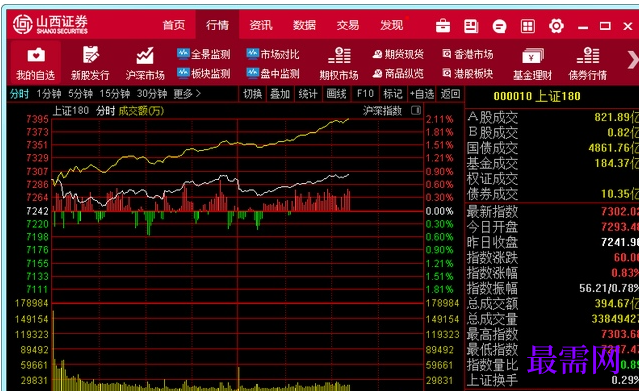Image resolution: width=639 pixels, height=391 pixels.
Task: Click the small box icon beside 沪深指数
Action: [x=416, y=110]
